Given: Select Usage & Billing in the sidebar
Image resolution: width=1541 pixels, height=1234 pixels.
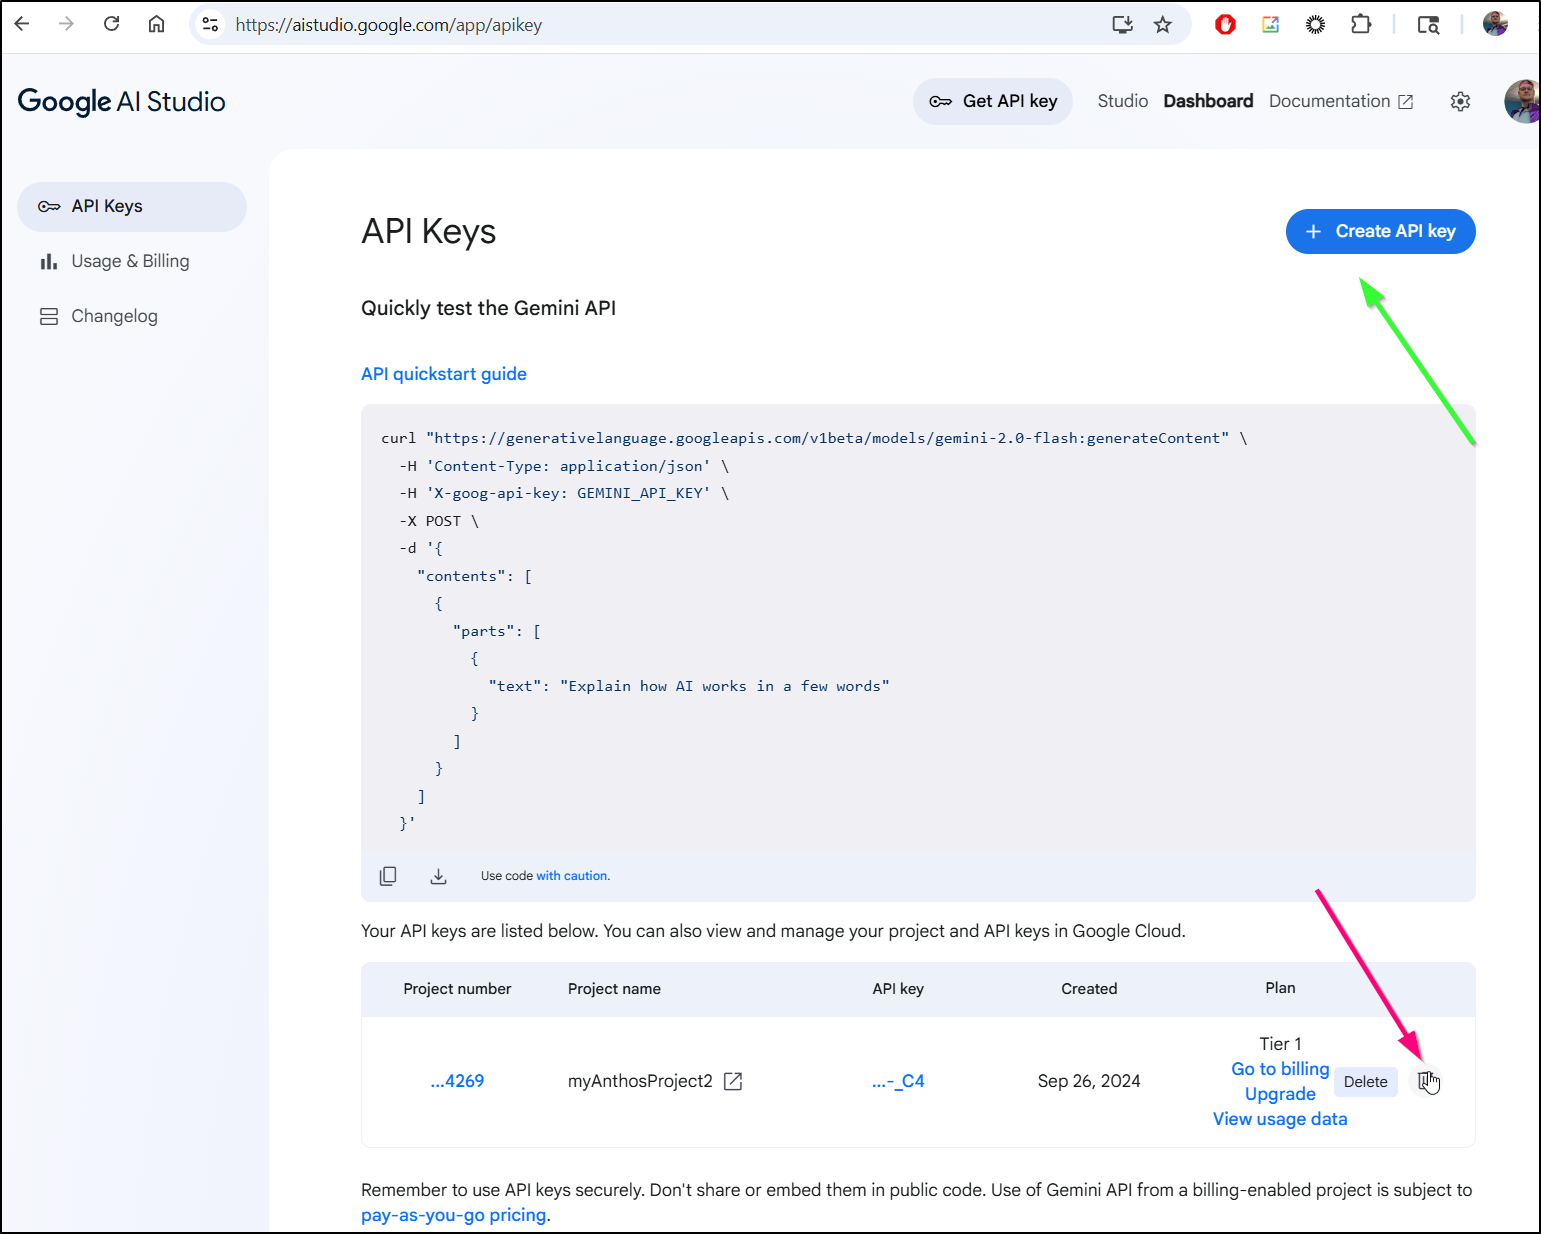Looking at the screenshot, I should [x=130, y=261].
